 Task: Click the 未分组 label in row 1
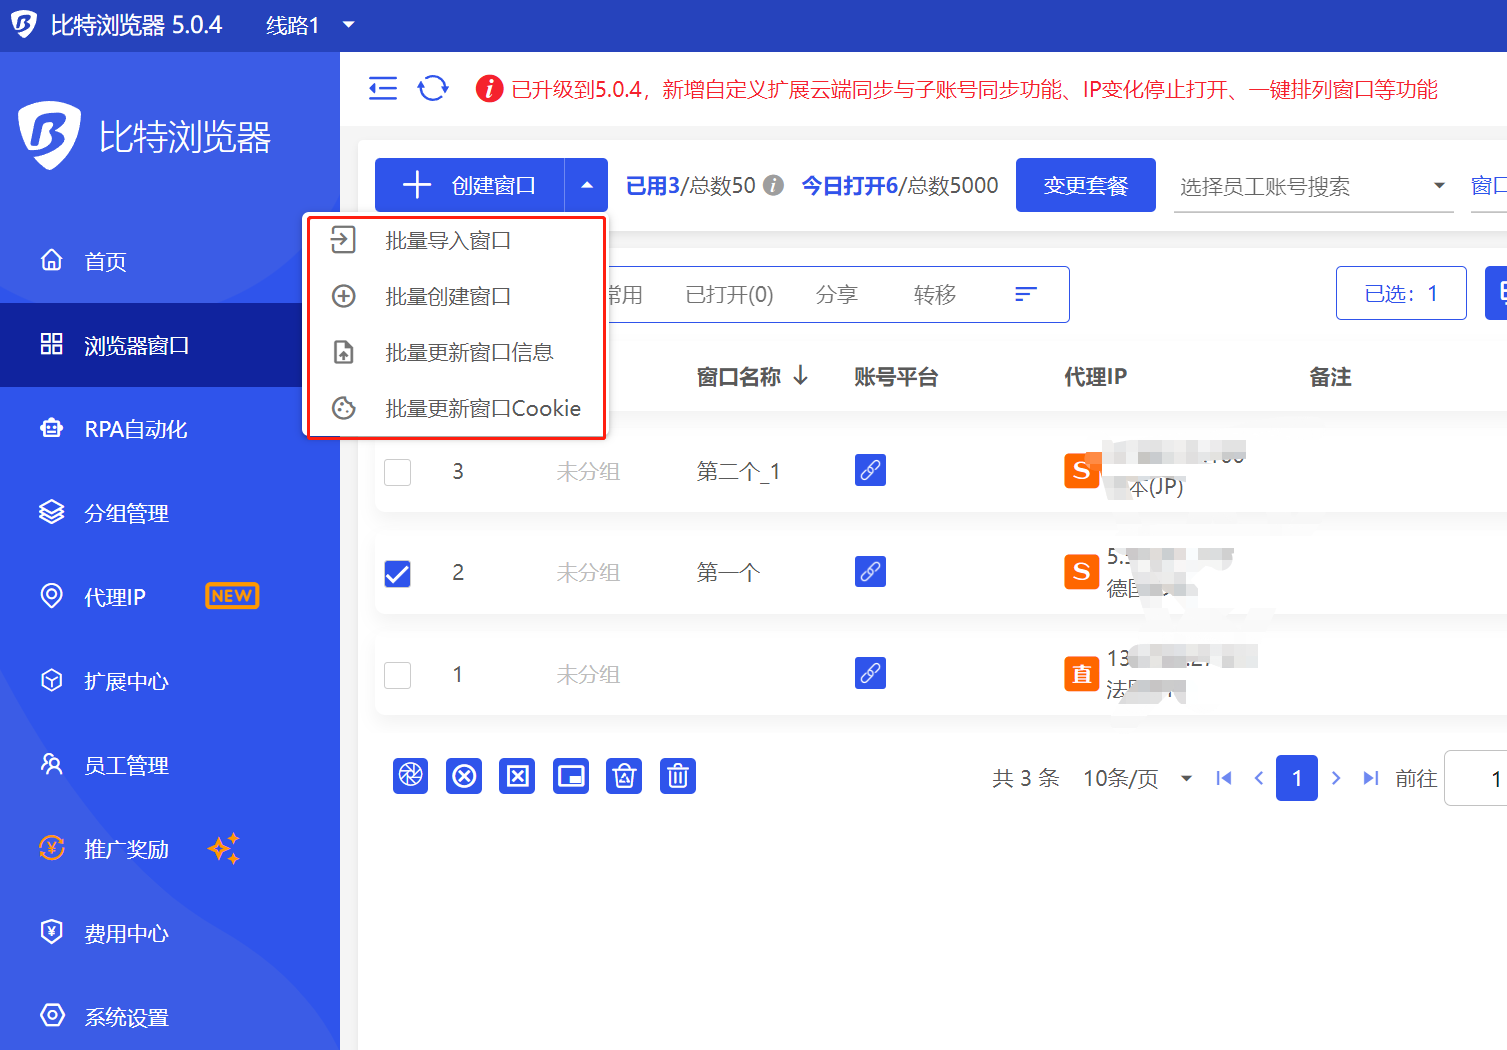coord(588,675)
